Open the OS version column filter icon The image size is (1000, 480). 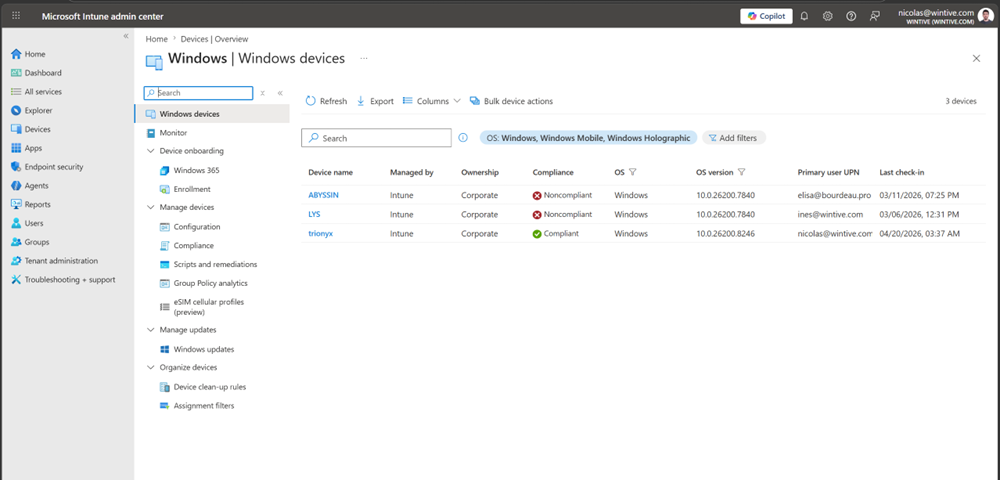742,172
